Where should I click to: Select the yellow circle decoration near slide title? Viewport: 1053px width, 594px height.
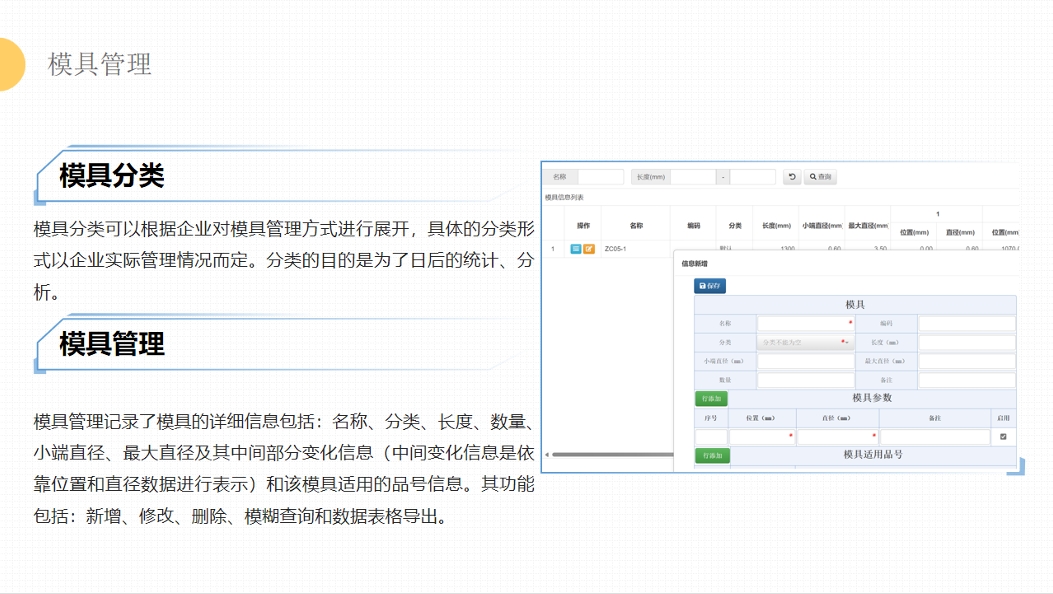click(x=12, y=63)
